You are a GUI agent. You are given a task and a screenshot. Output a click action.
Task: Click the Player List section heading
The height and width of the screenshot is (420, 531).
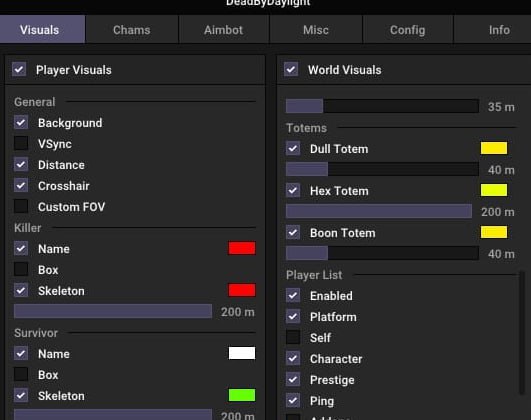314,275
